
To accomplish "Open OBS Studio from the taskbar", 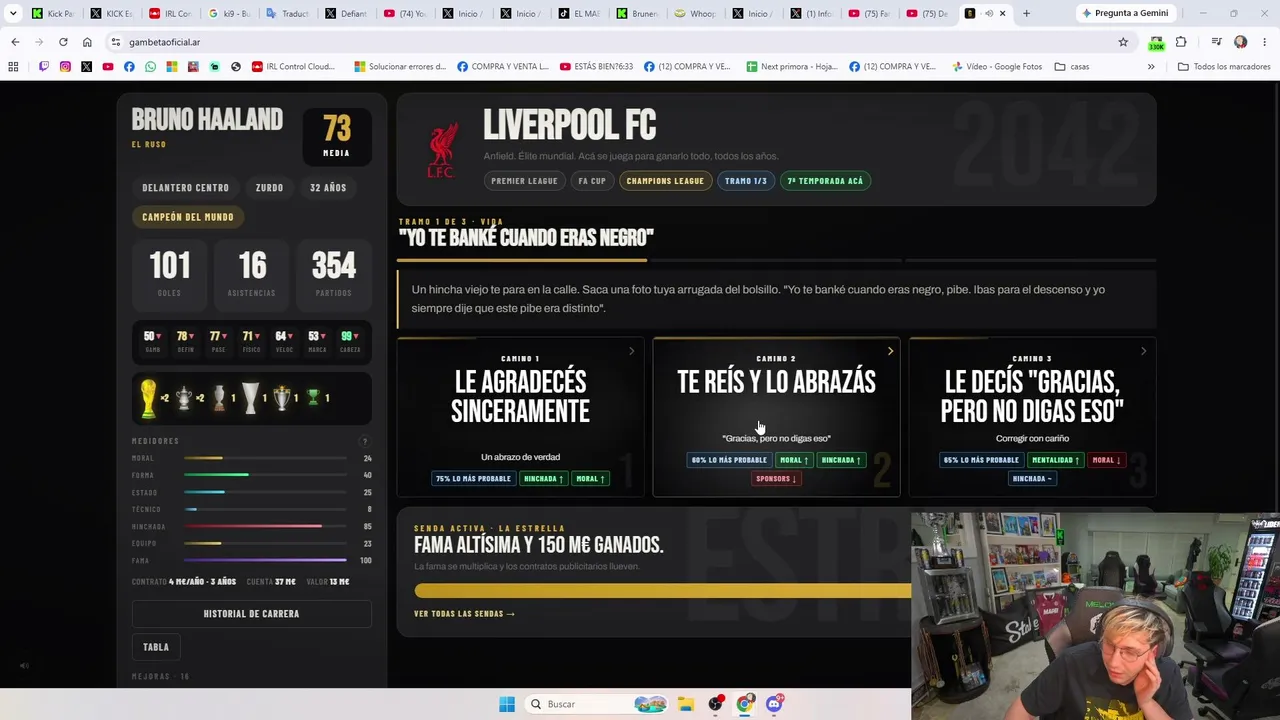I will (x=716, y=704).
